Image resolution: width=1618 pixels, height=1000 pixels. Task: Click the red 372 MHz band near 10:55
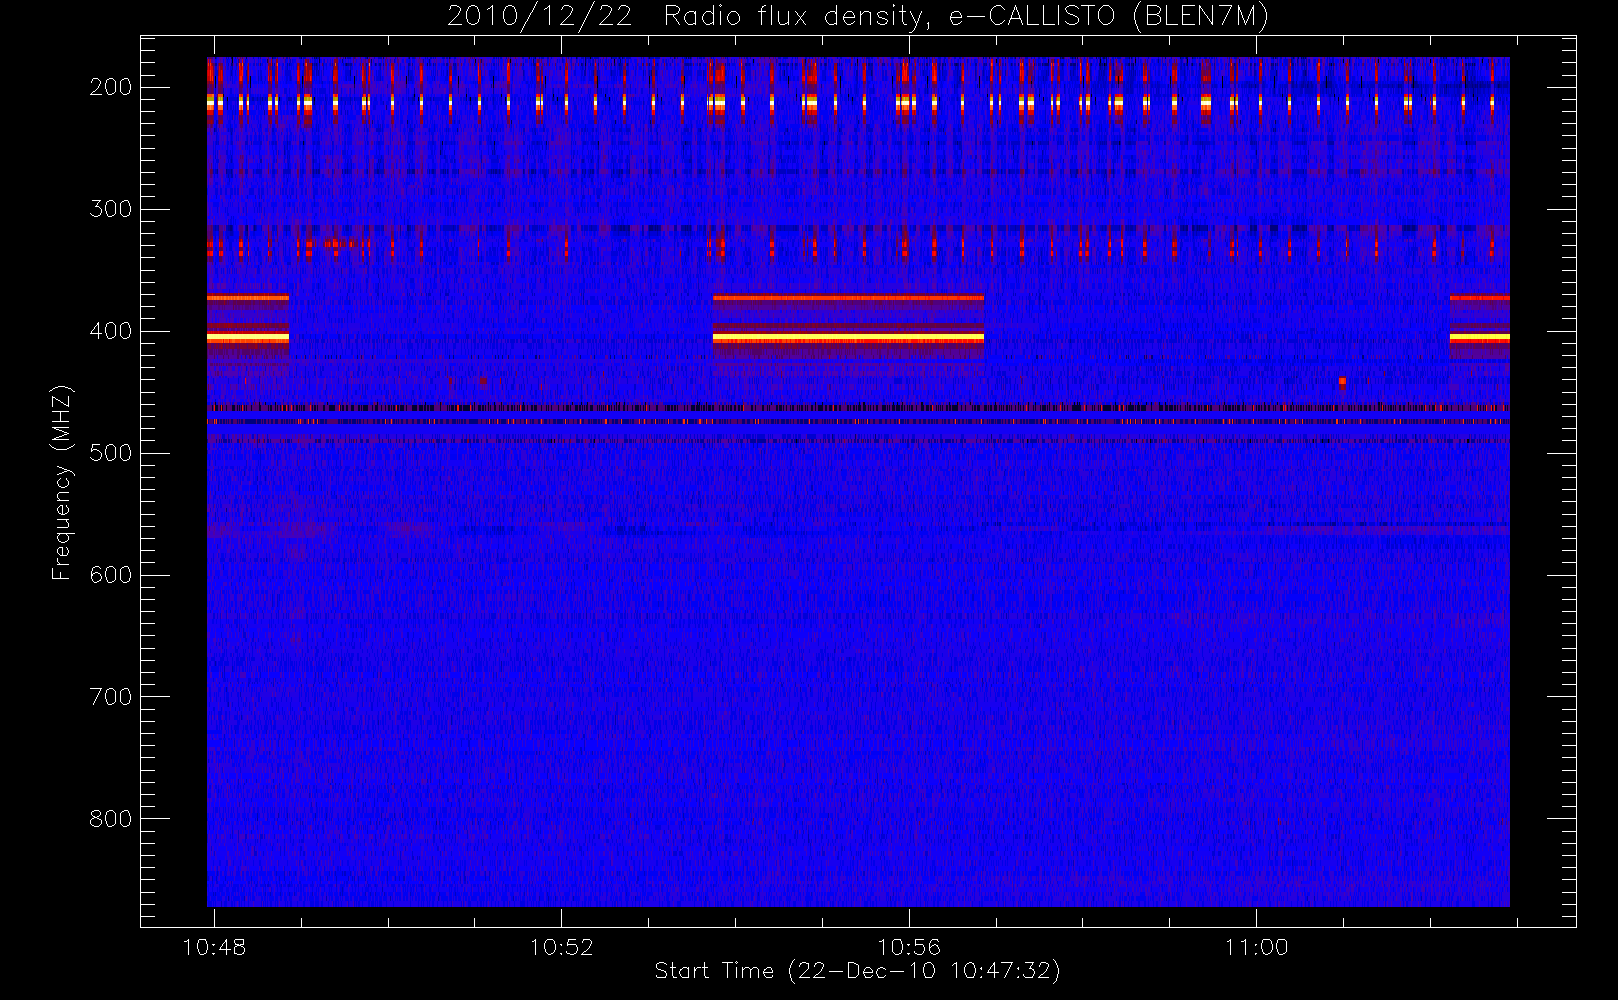pyautogui.click(x=848, y=298)
